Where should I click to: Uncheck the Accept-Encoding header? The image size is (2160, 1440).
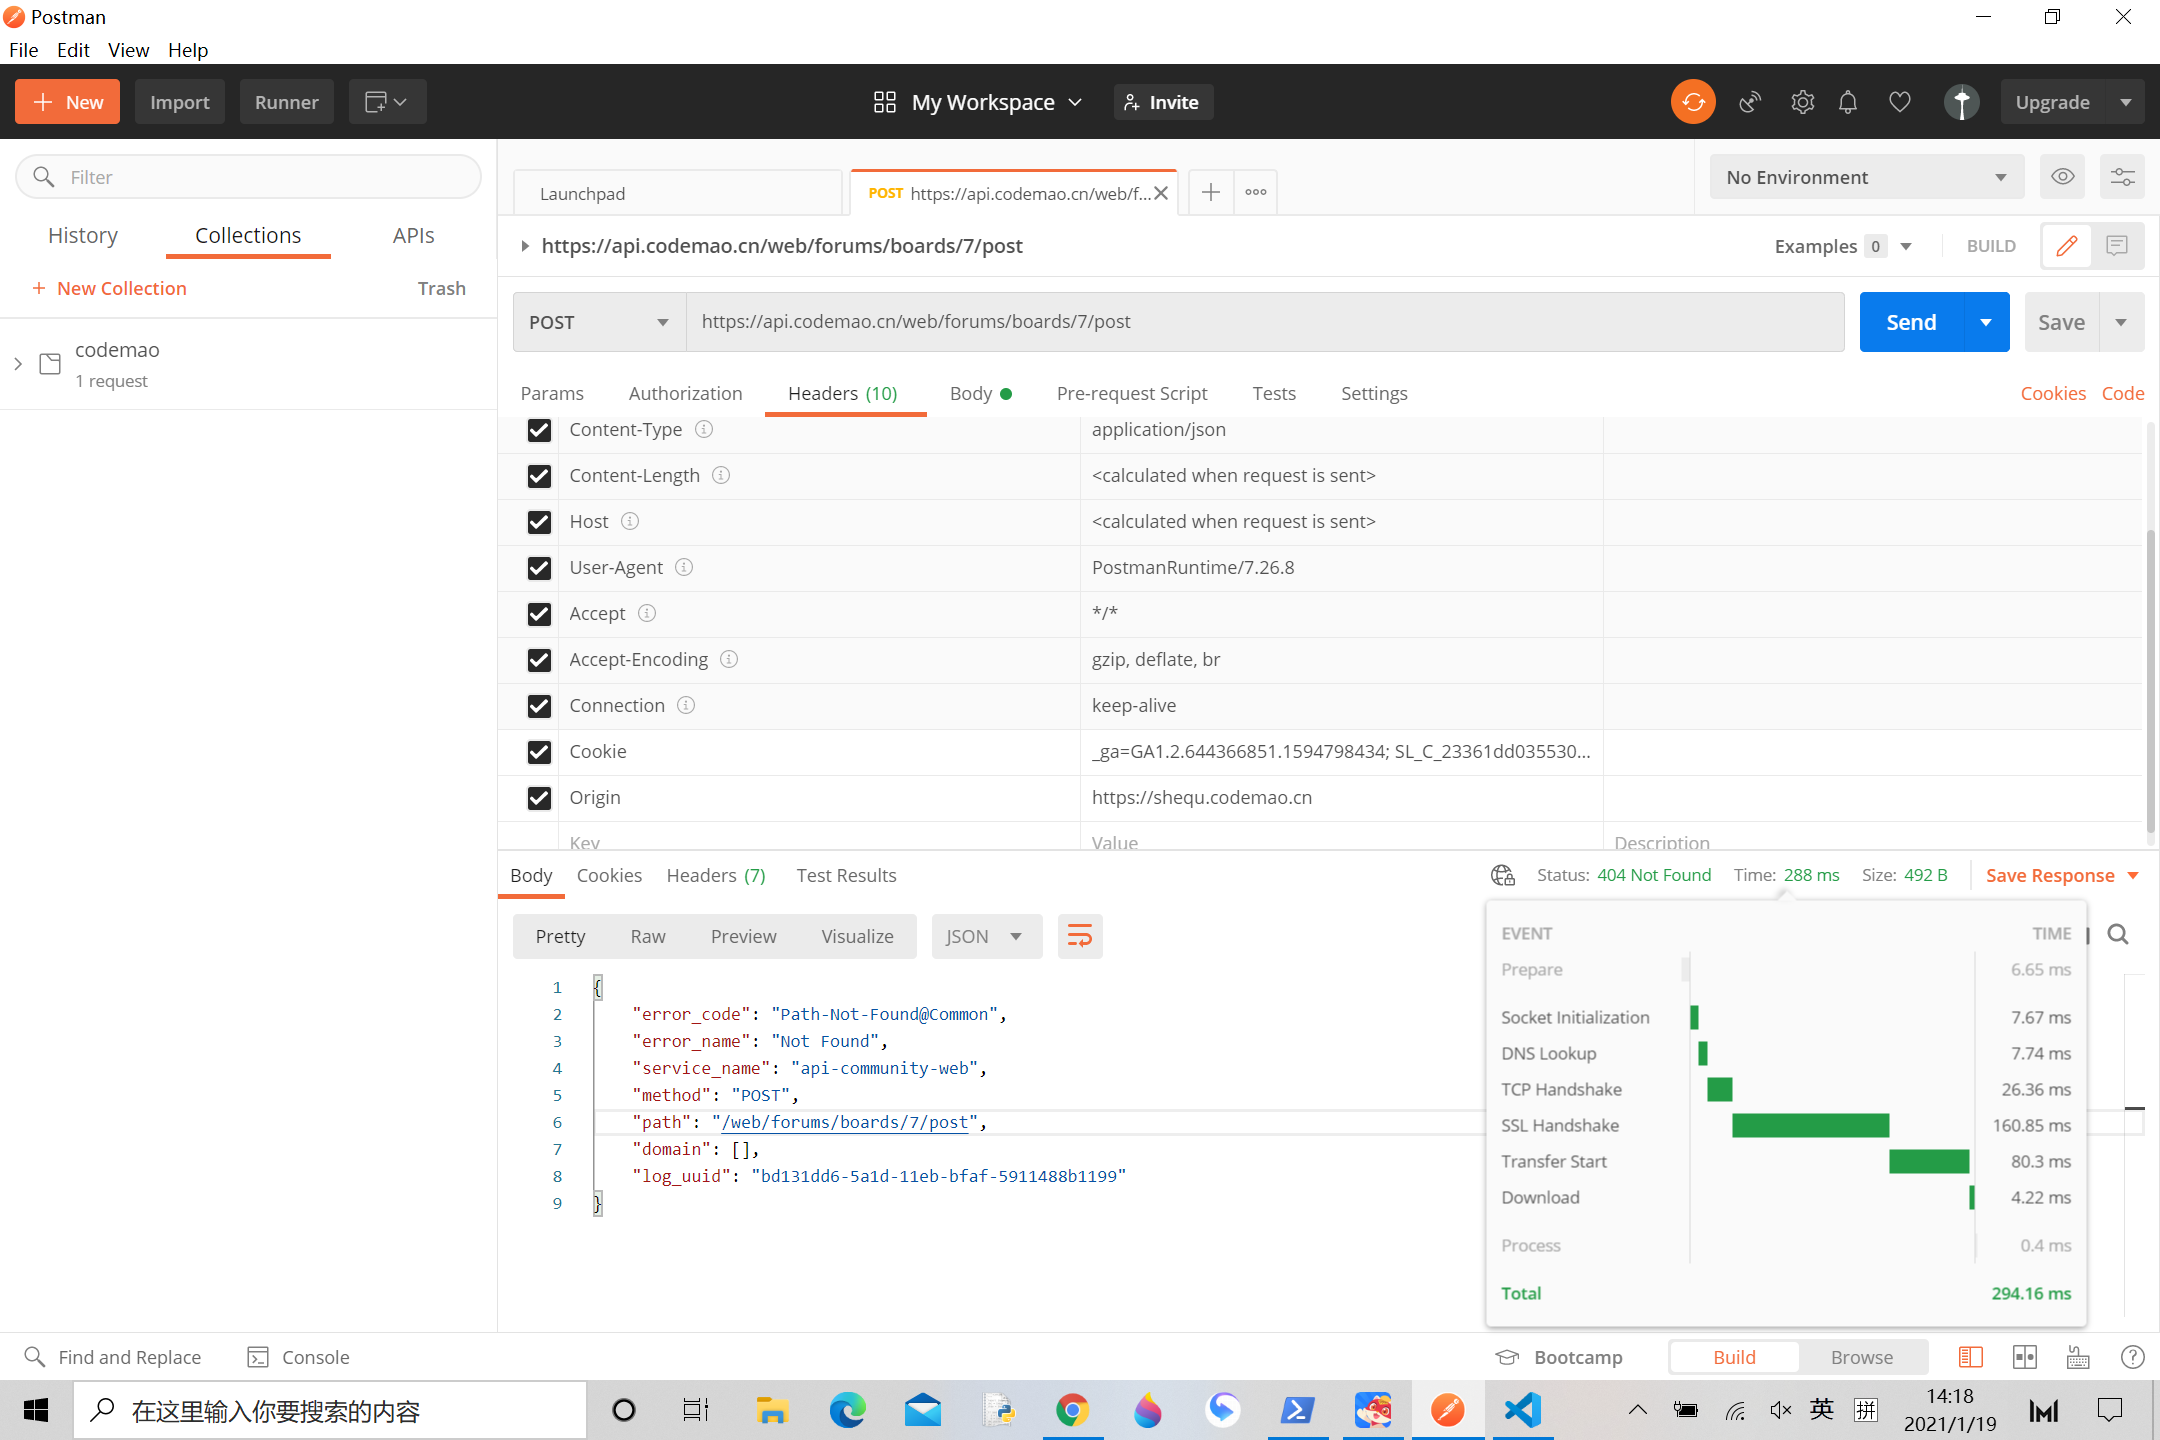point(539,660)
